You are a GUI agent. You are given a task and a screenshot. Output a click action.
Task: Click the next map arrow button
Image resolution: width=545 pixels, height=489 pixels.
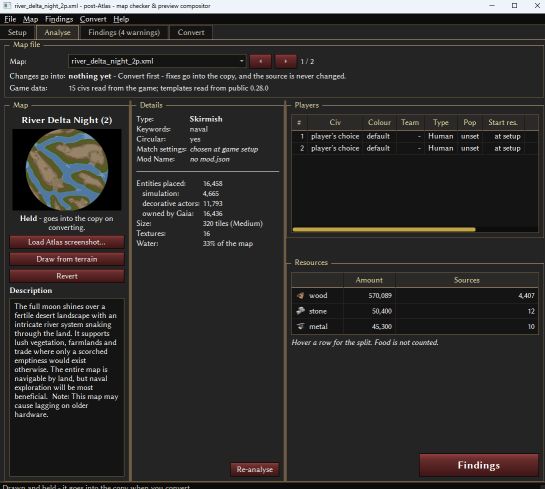[x=285, y=62]
